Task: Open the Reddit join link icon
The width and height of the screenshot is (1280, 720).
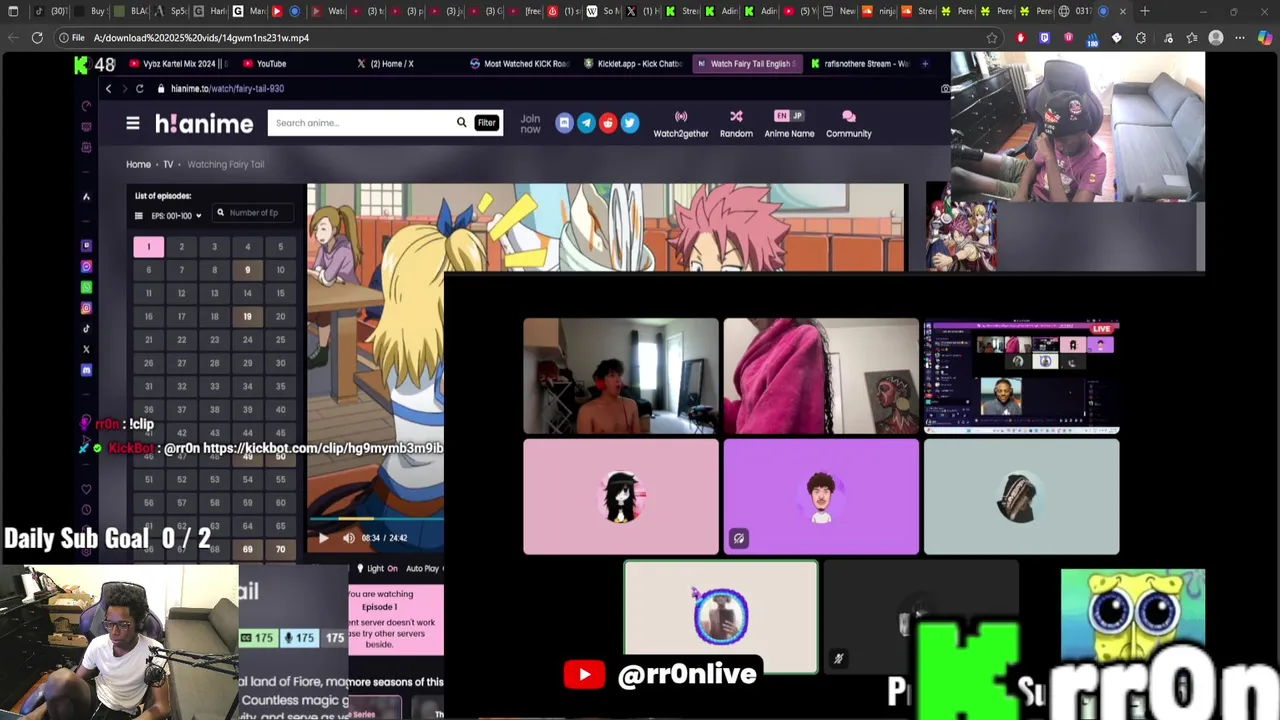Action: (x=608, y=123)
